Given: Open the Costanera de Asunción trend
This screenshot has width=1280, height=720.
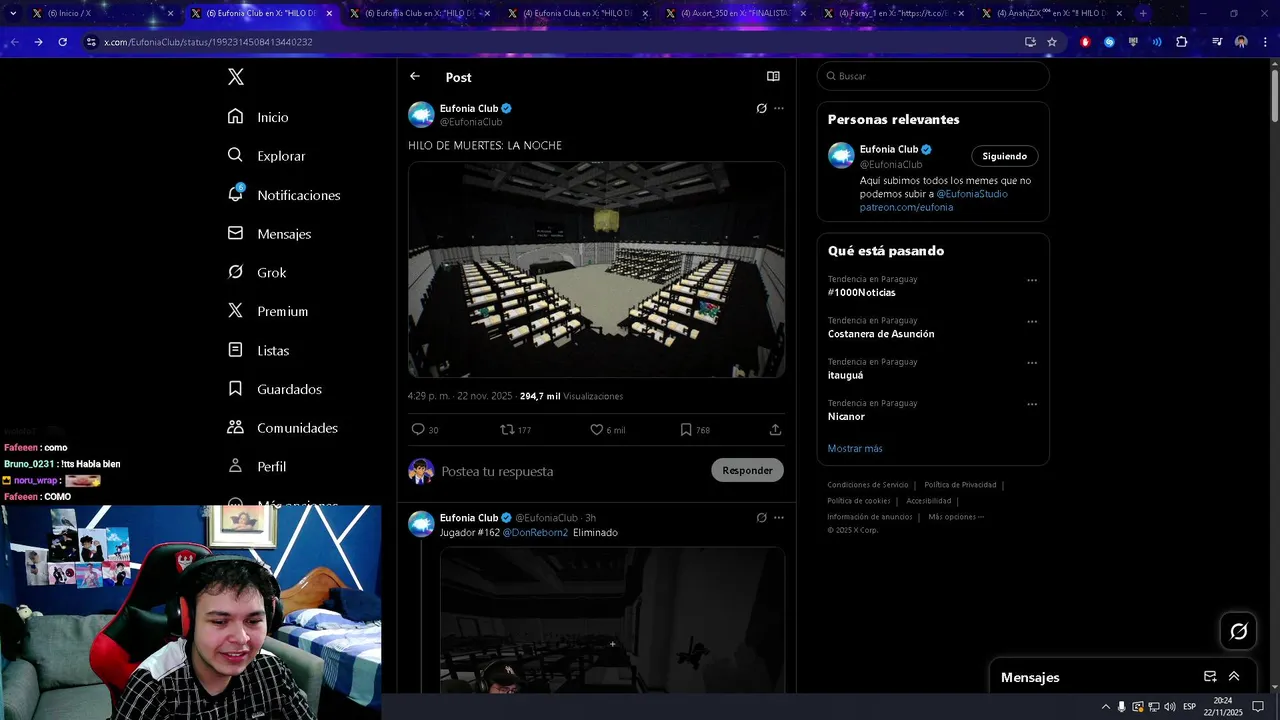Looking at the screenshot, I should tap(881, 334).
